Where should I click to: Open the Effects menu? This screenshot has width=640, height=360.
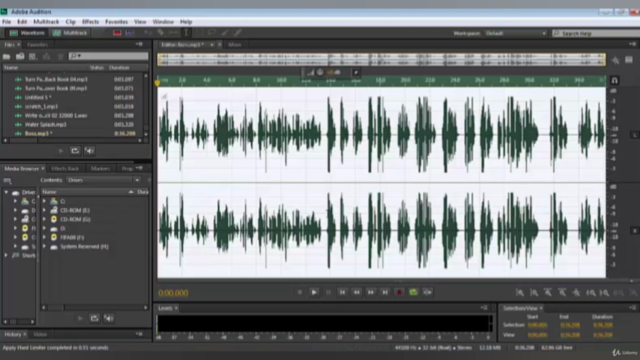point(91,22)
